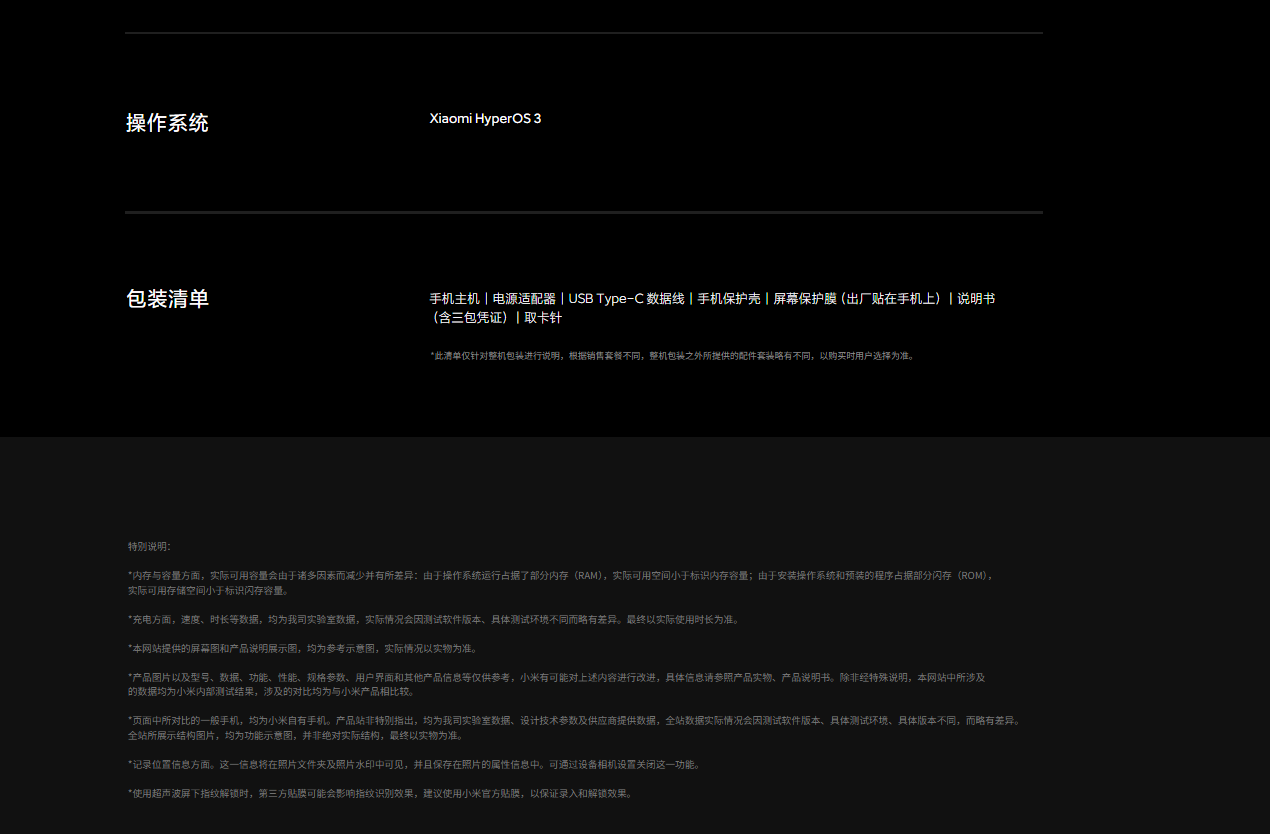Click the footnote starting with 此清单仅针对整机包装
This screenshot has width=1270, height=834.
pyautogui.click(x=671, y=355)
